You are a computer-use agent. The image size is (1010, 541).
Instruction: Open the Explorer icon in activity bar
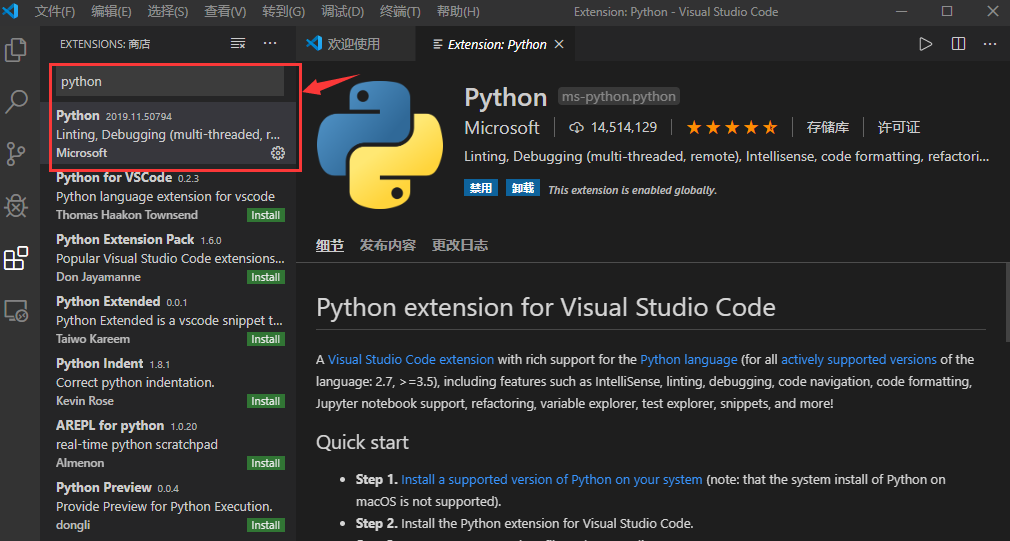pos(16,49)
